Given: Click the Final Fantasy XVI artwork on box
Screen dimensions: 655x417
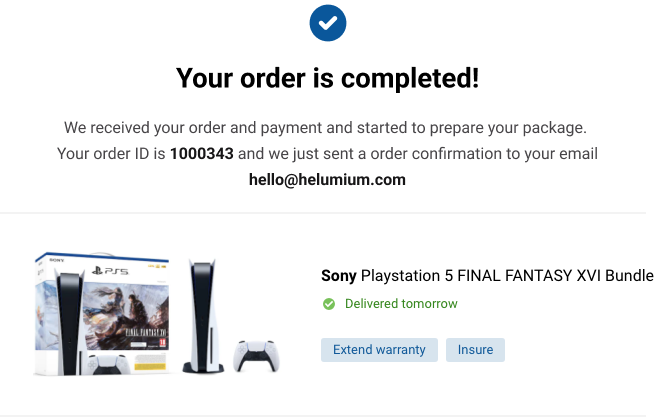Looking at the screenshot, I should [x=126, y=315].
